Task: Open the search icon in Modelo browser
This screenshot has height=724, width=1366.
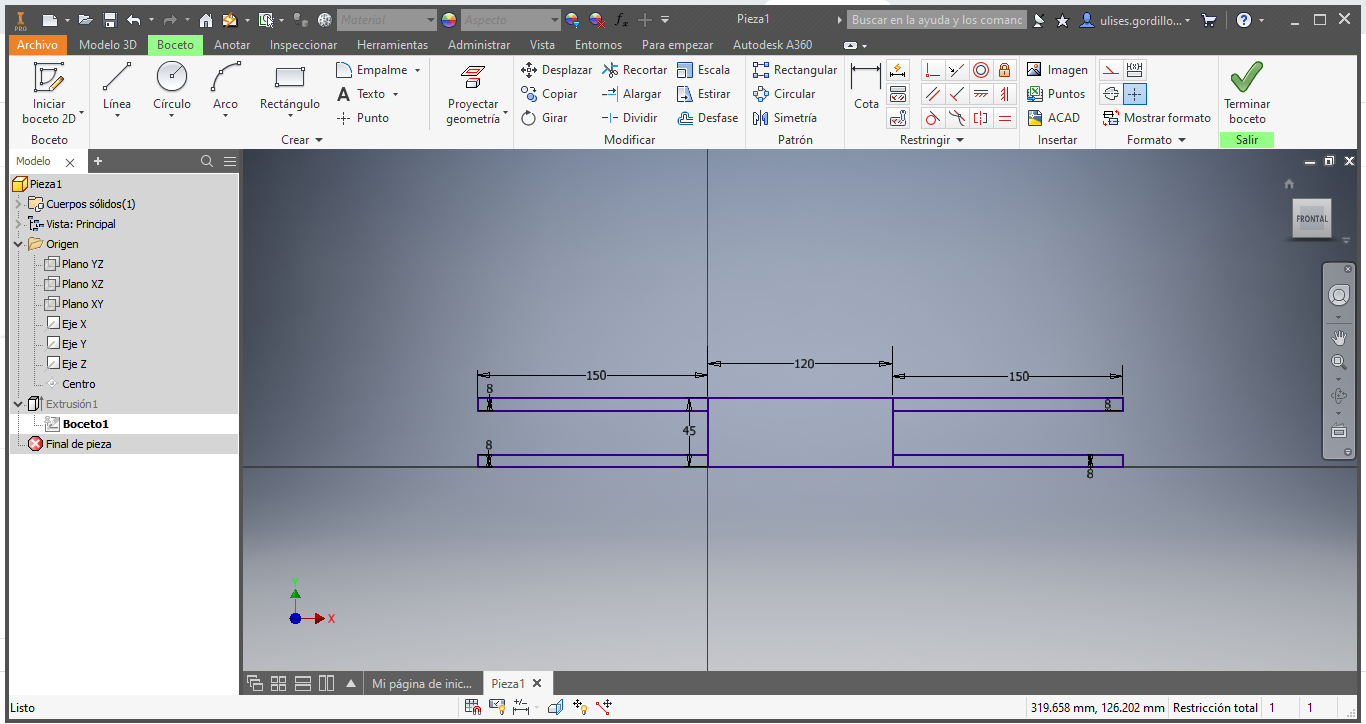Action: click(207, 161)
